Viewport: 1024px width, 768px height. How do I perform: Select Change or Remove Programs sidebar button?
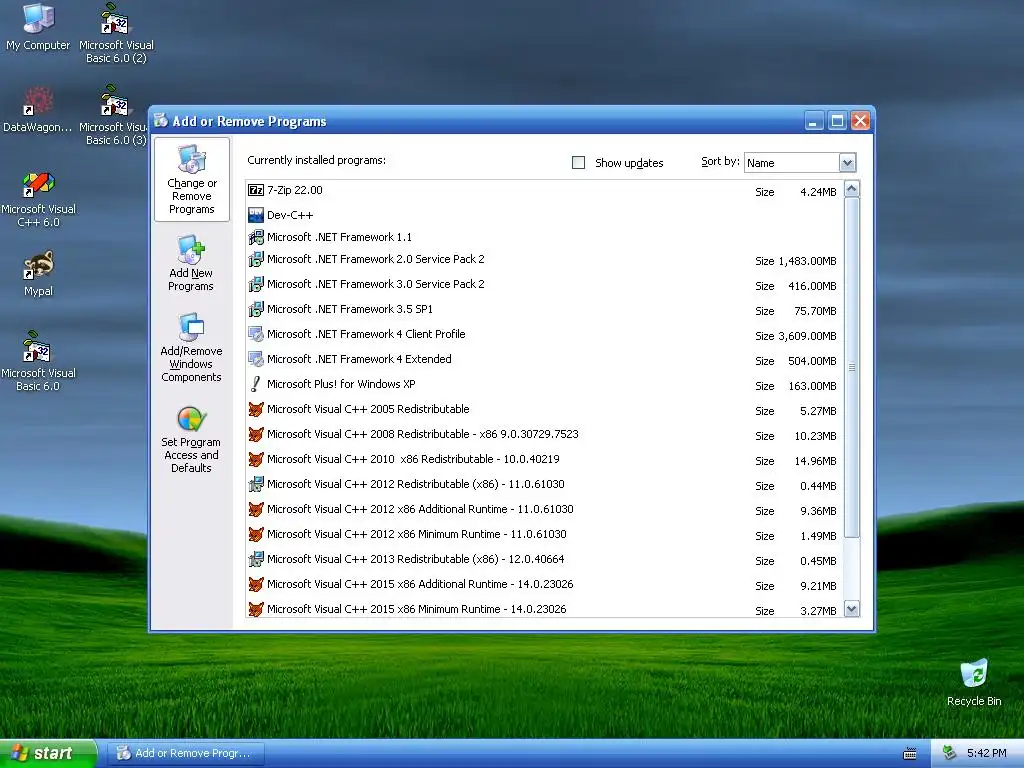(x=191, y=180)
